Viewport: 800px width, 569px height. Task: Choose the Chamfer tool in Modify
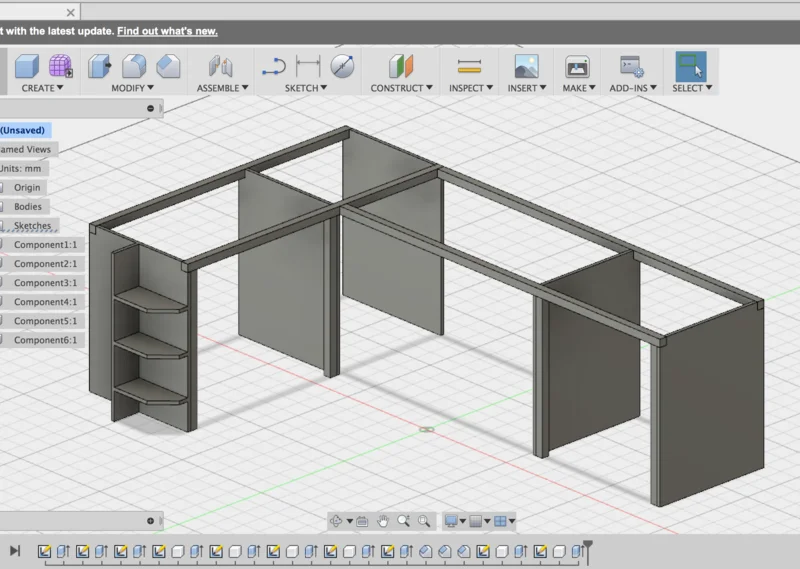click(x=168, y=66)
